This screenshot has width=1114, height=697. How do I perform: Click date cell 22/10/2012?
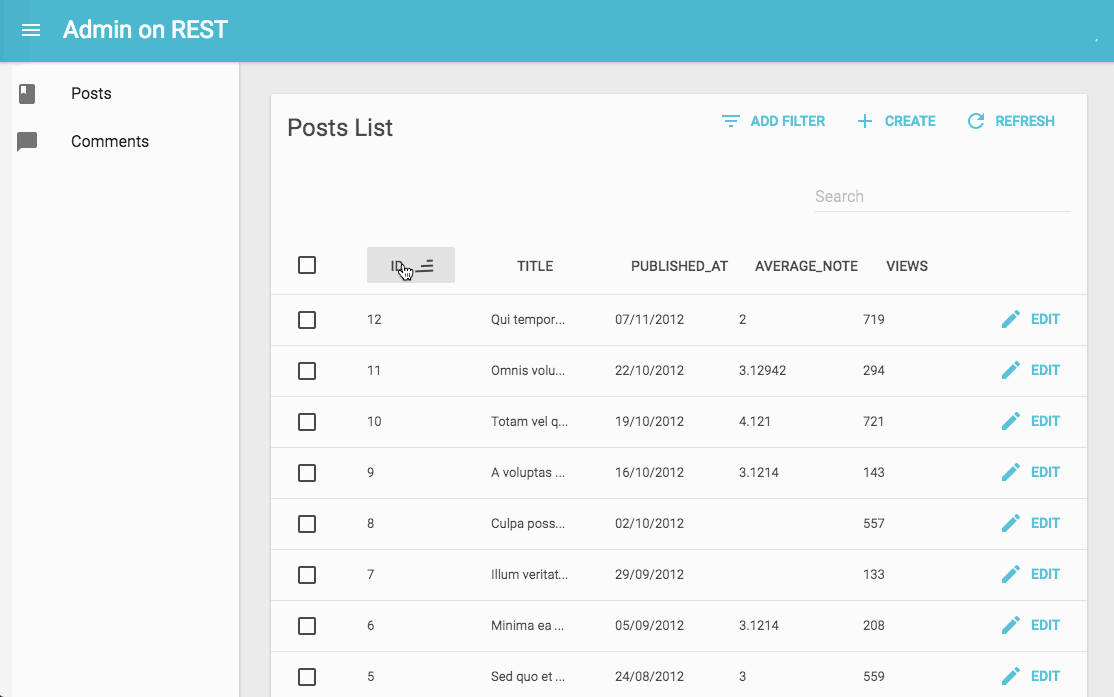[x=649, y=370]
